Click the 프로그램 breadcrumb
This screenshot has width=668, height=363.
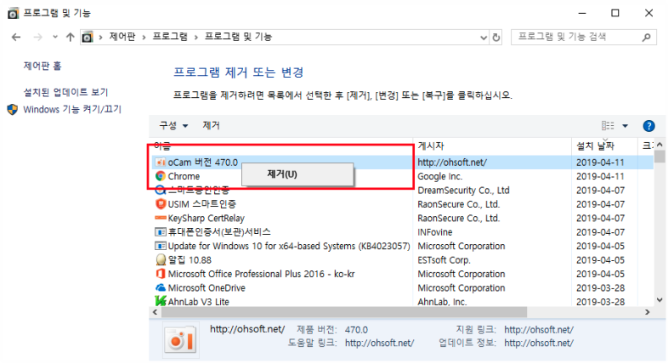(x=170, y=37)
